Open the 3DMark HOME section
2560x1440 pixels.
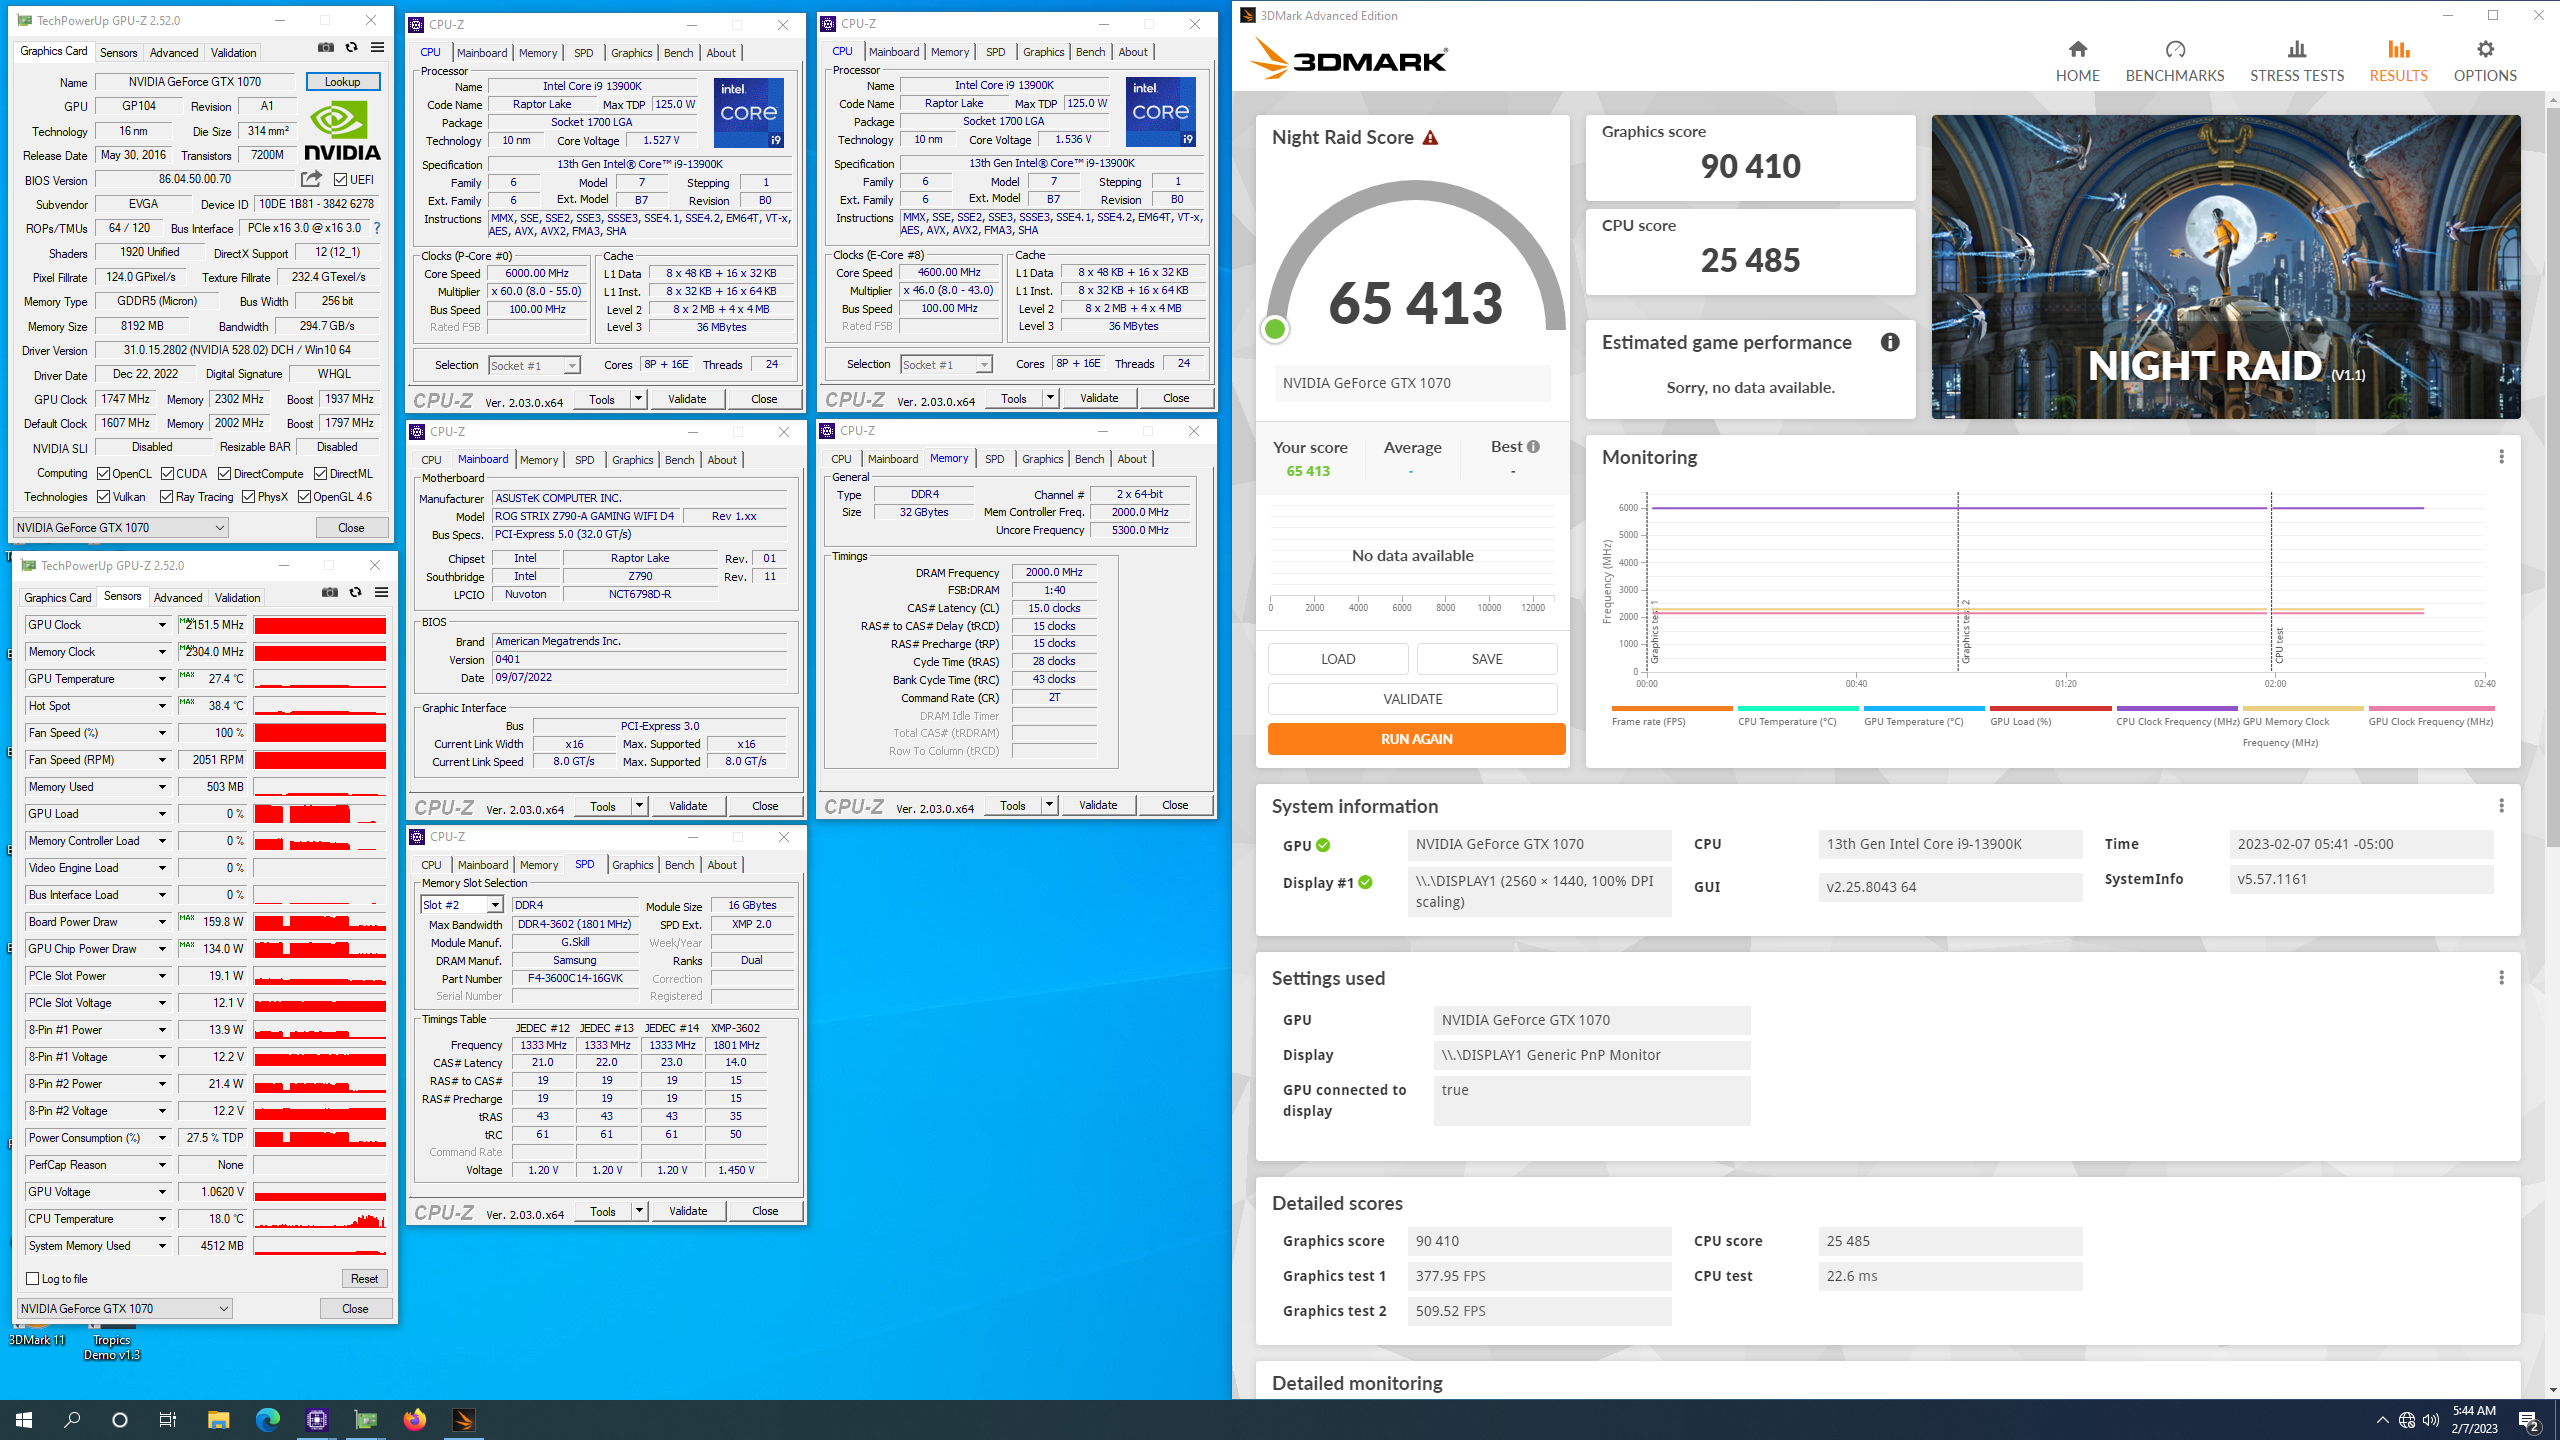2077,61
